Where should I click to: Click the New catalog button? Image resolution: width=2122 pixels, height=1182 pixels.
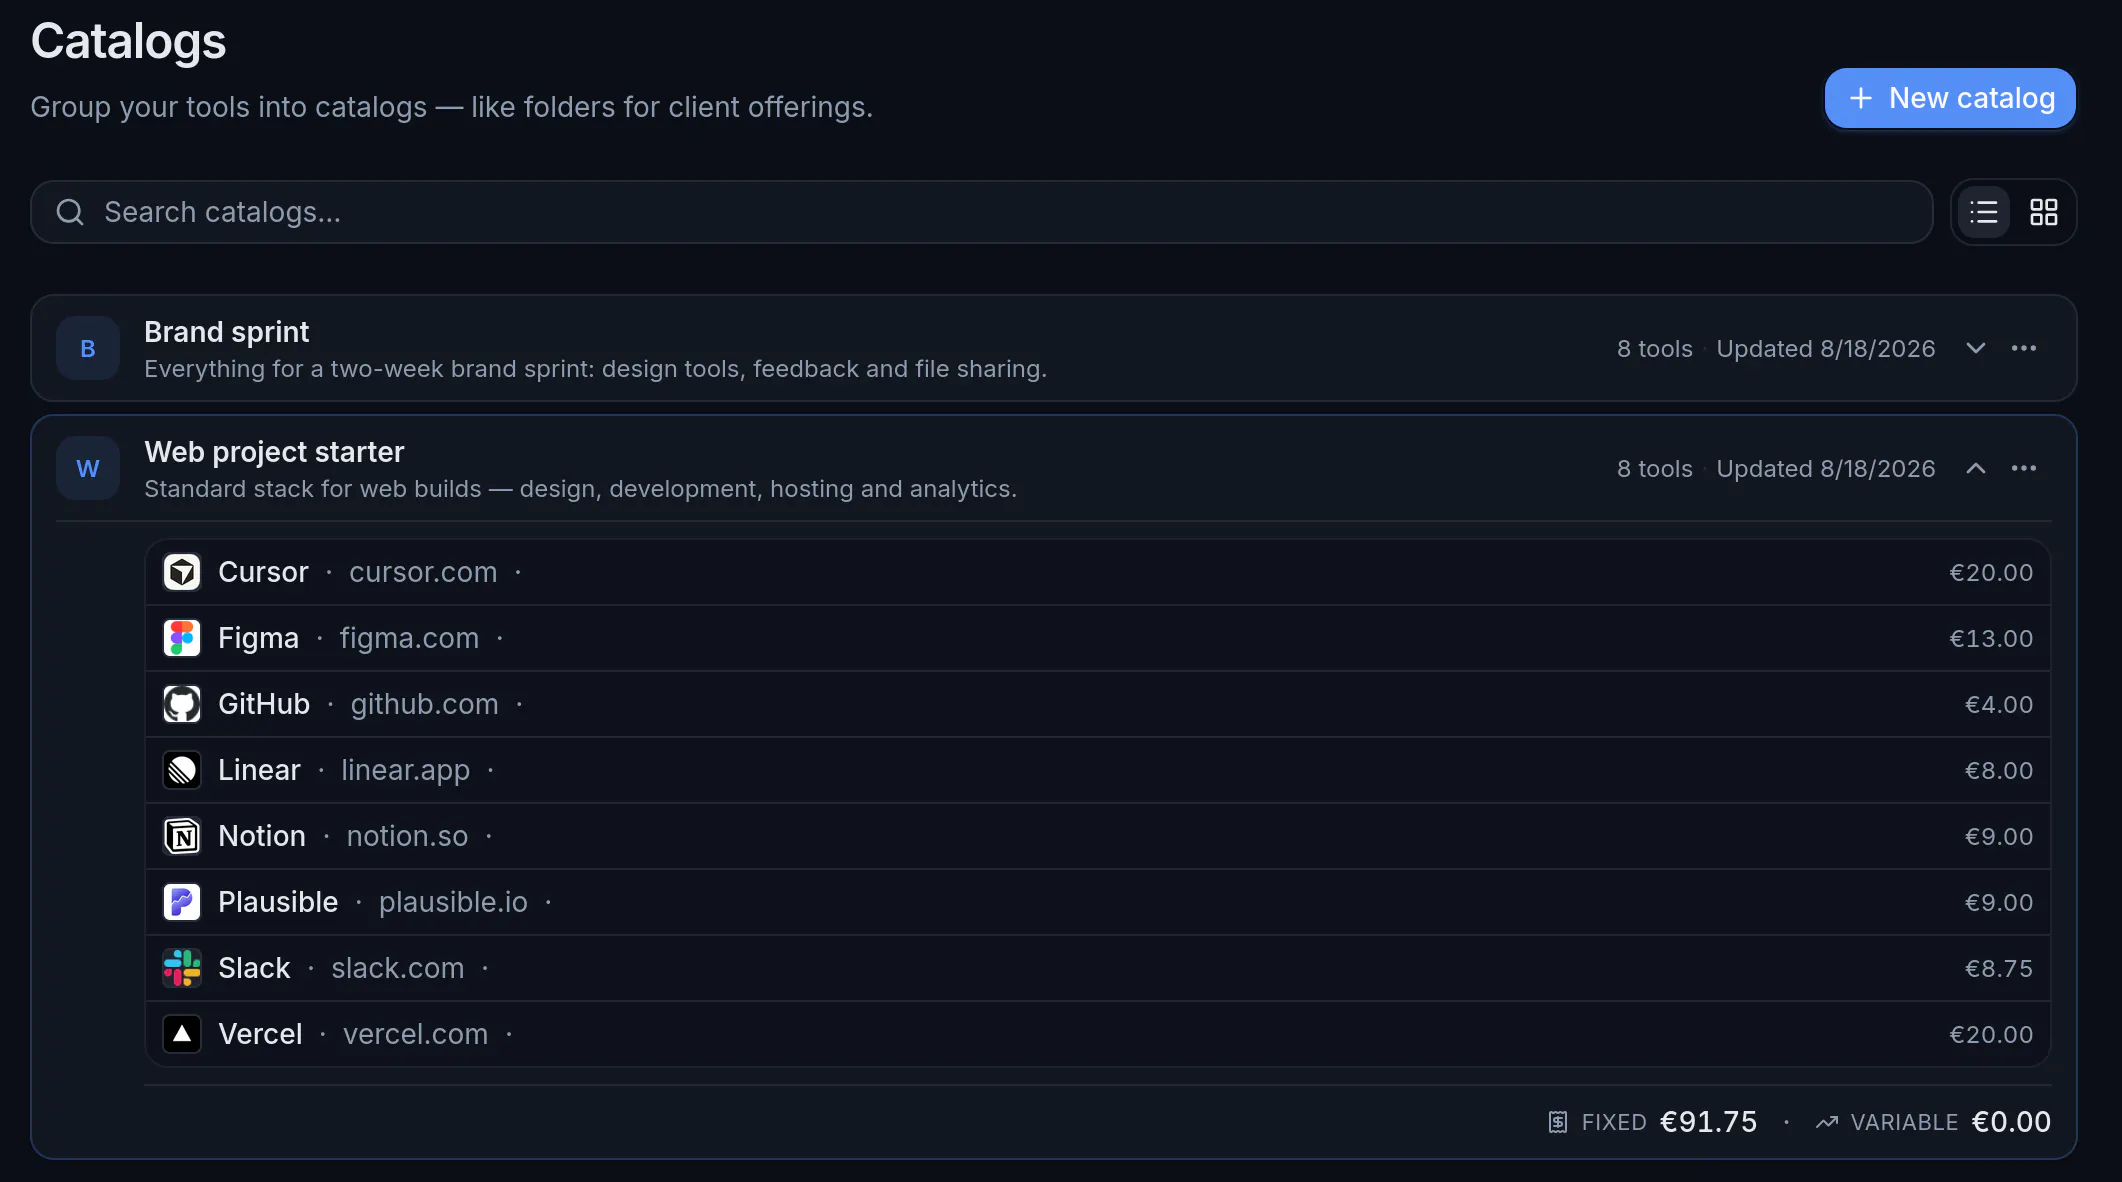click(x=1950, y=98)
